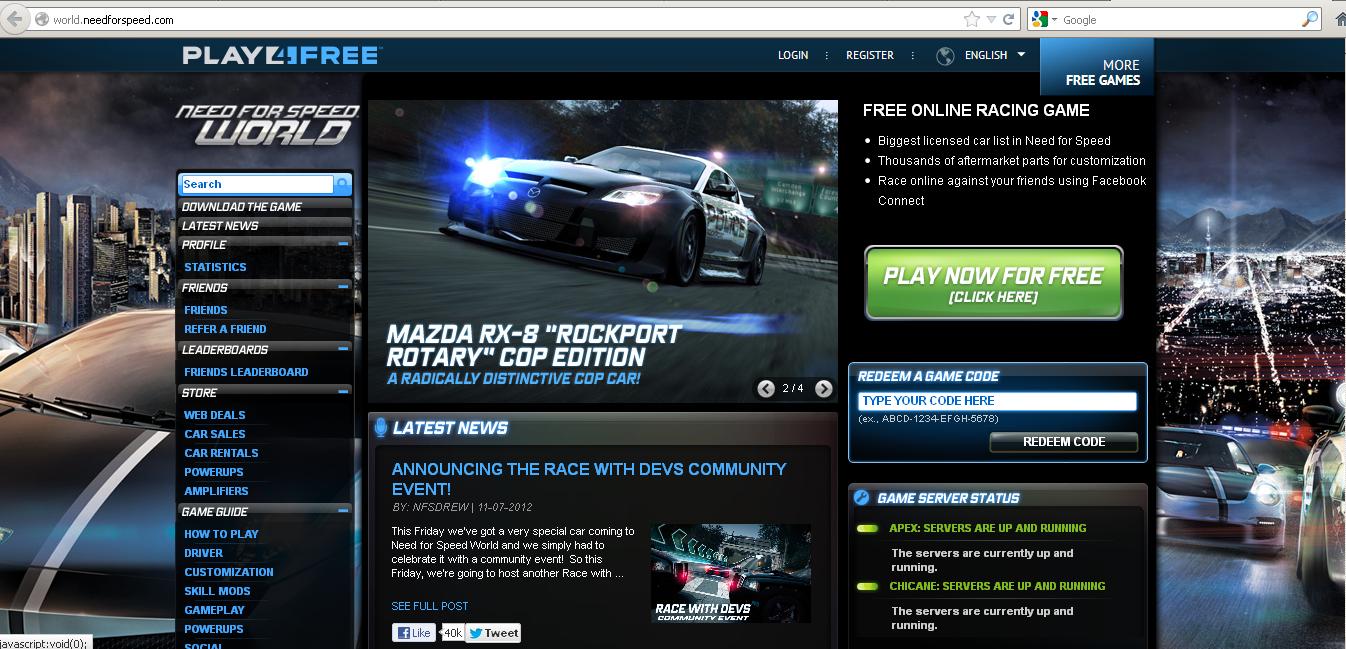Collapse the FRIENDS sidebar section
Viewport: 1346px width, 649px height.
[x=343, y=287]
